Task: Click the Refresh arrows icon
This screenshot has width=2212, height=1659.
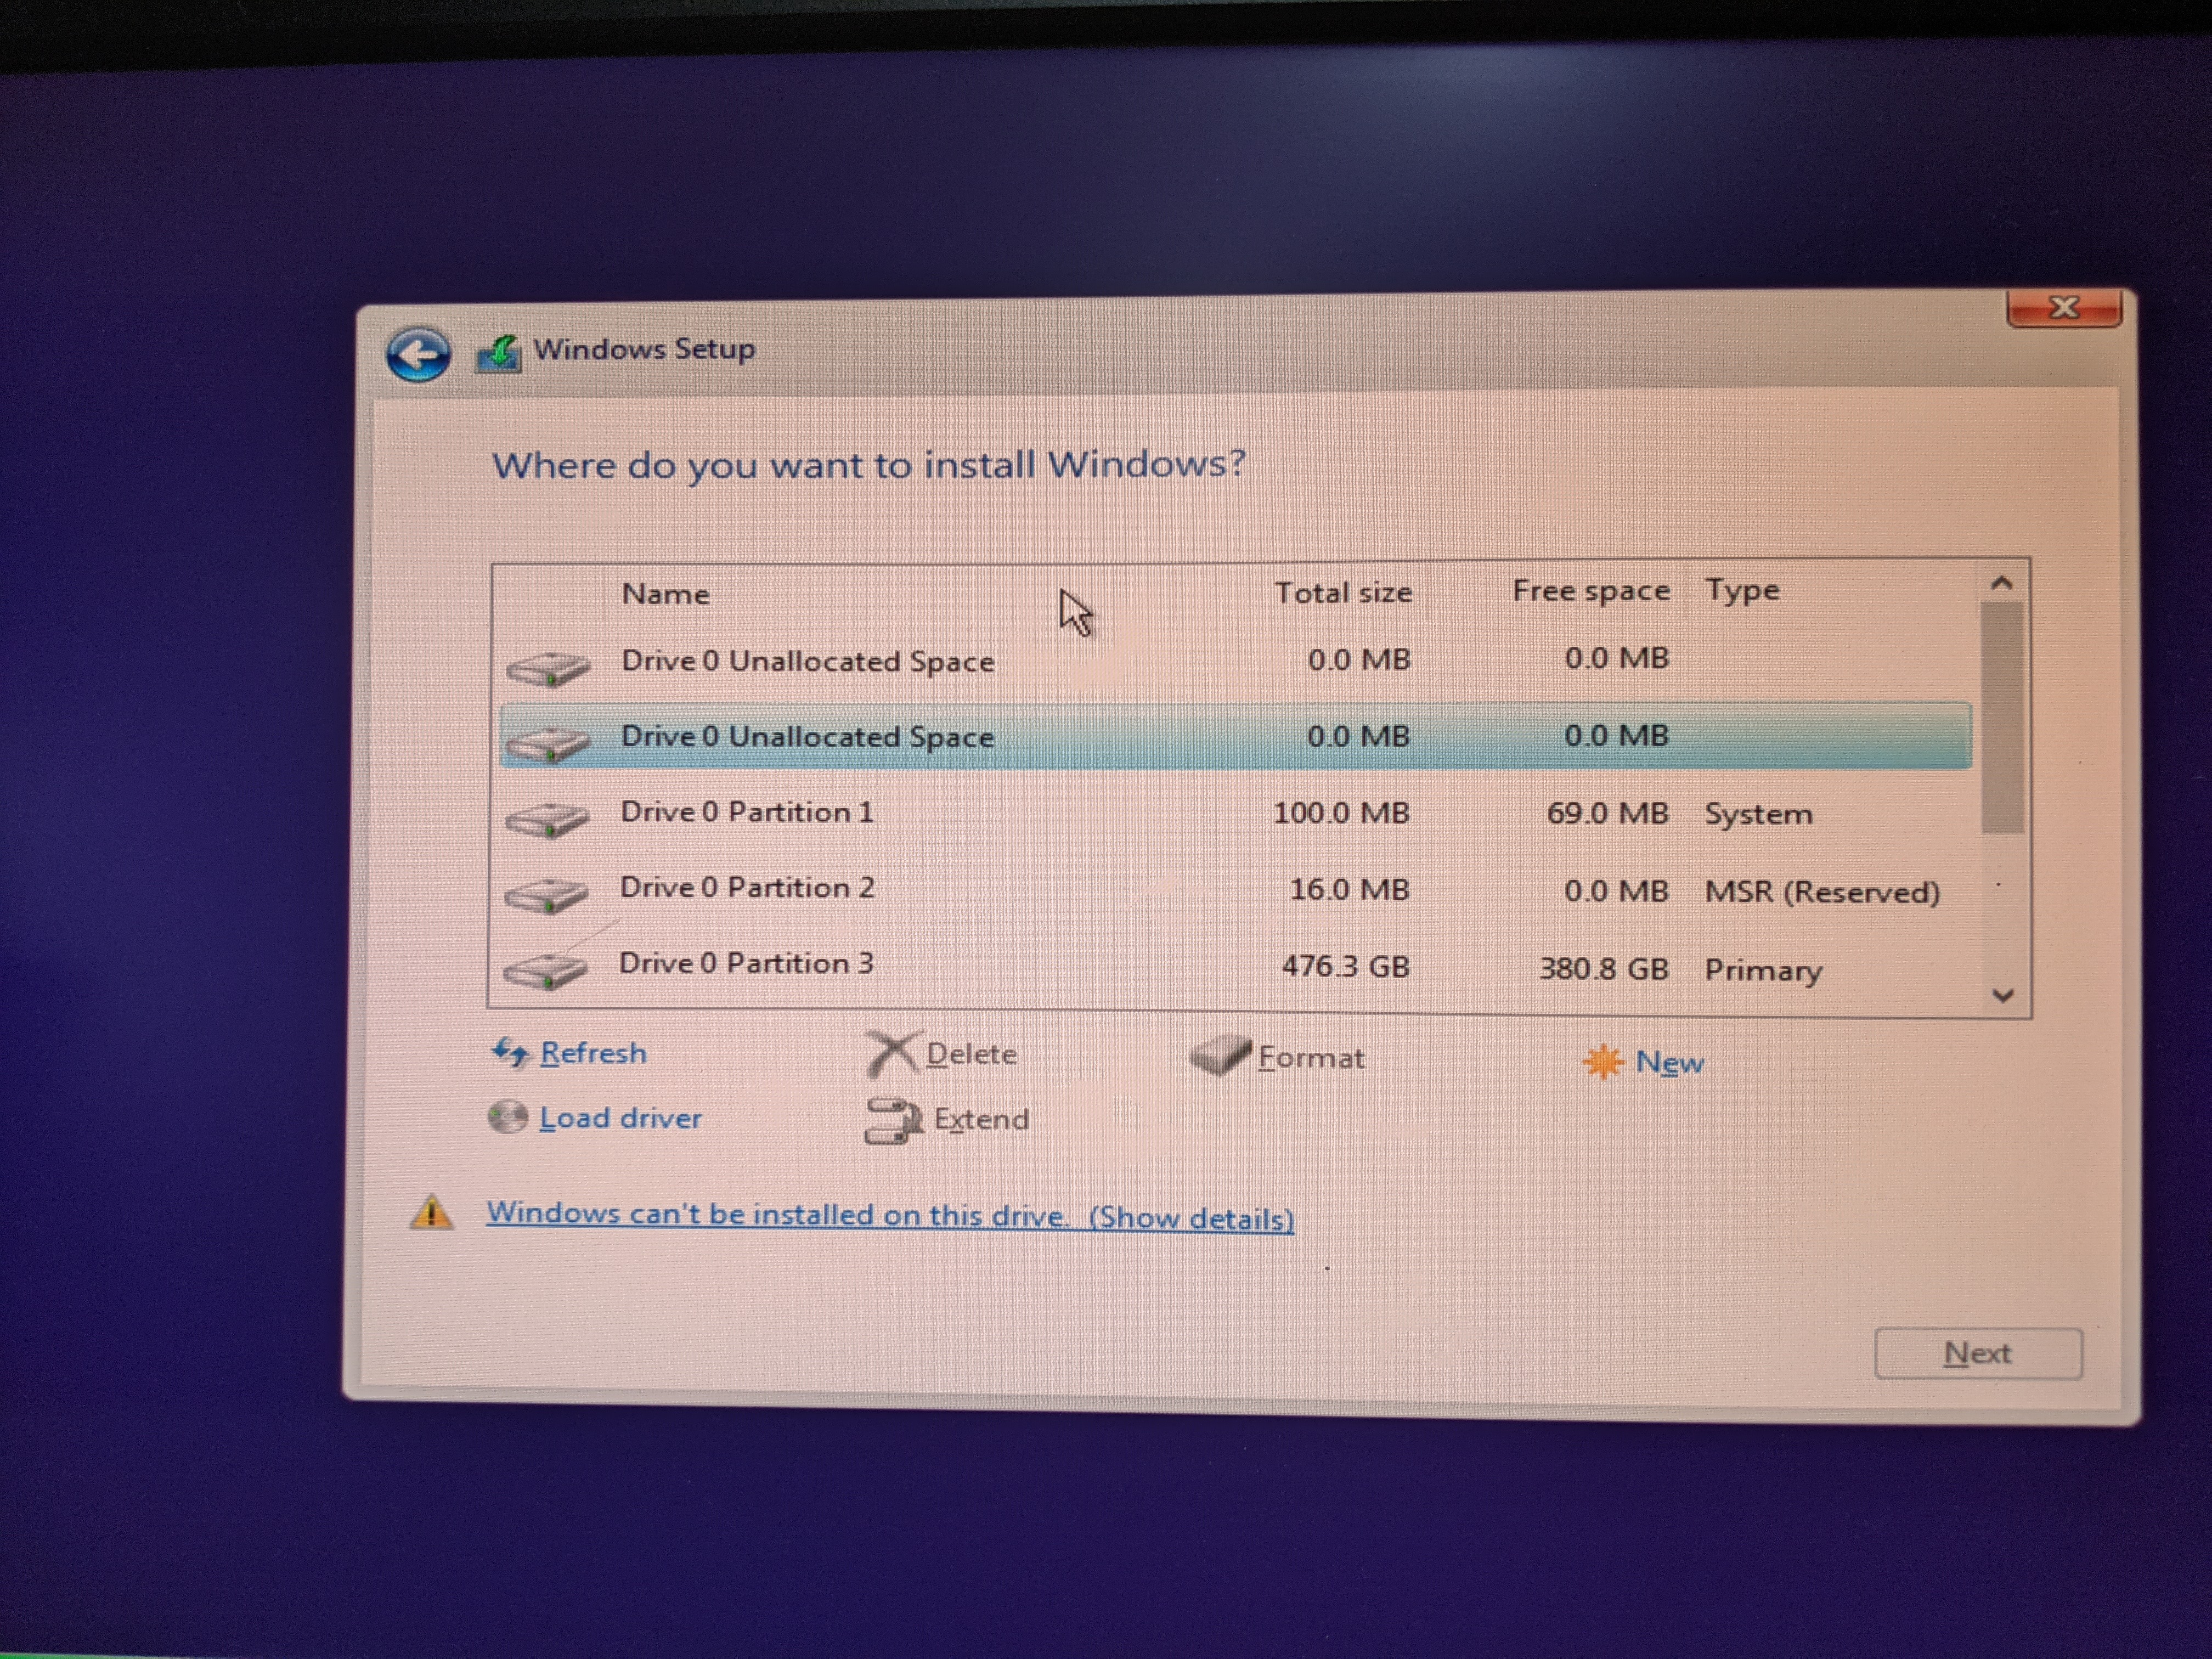Action: [x=510, y=1052]
